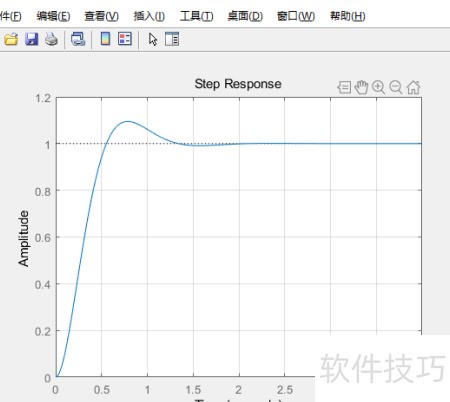
Task: Click the 0.4 y-axis tick label
Action: click(x=43, y=285)
